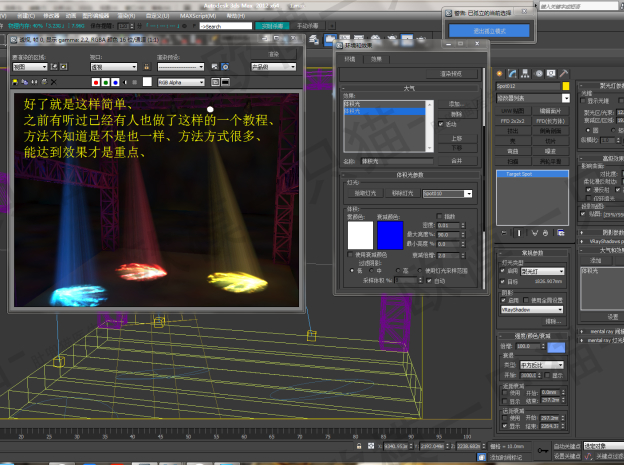Open the Hierarchy panel tab icon
The width and height of the screenshot is (624, 465).
pyautogui.click(x=525, y=74)
